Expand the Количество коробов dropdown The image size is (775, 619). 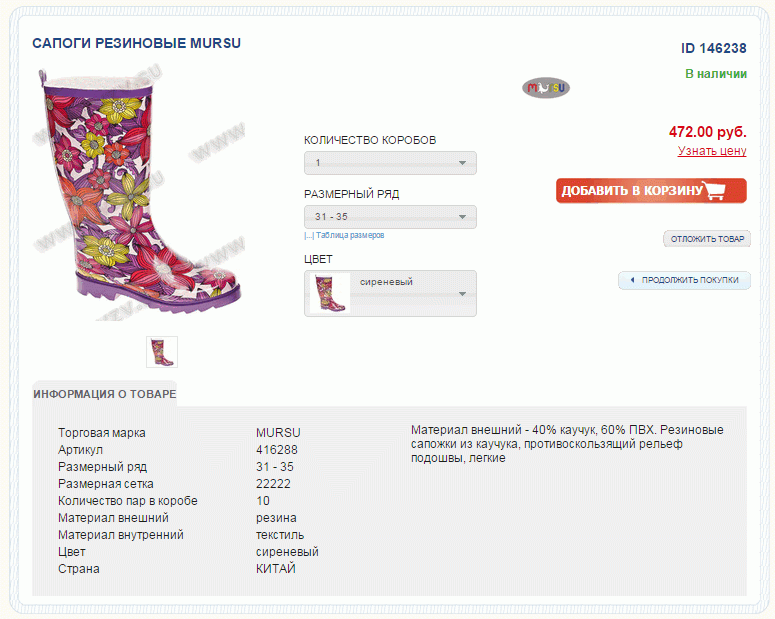tap(390, 163)
